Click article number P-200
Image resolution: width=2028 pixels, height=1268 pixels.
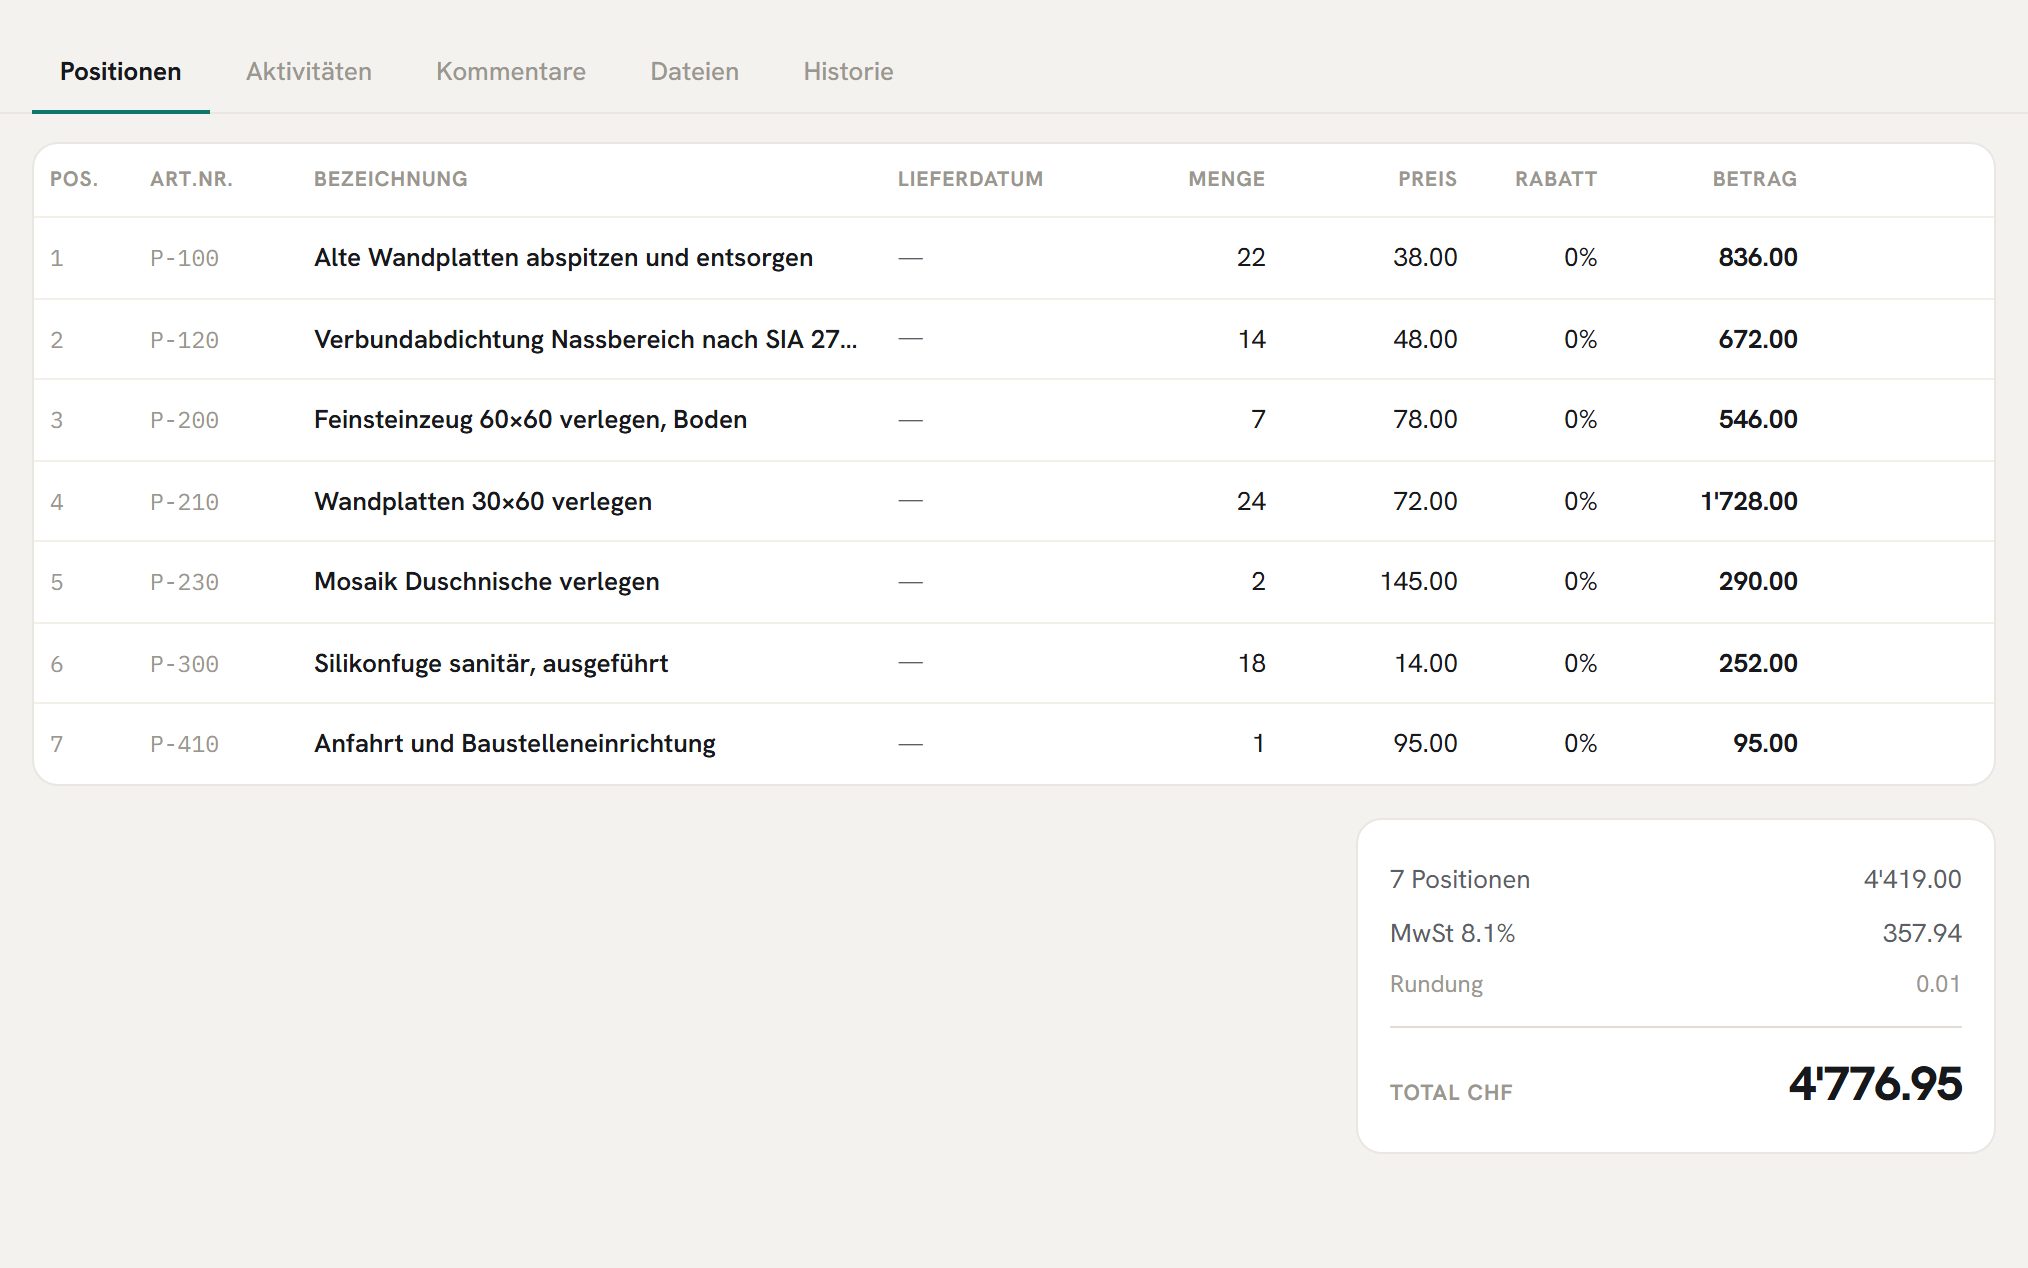pos(184,421)
